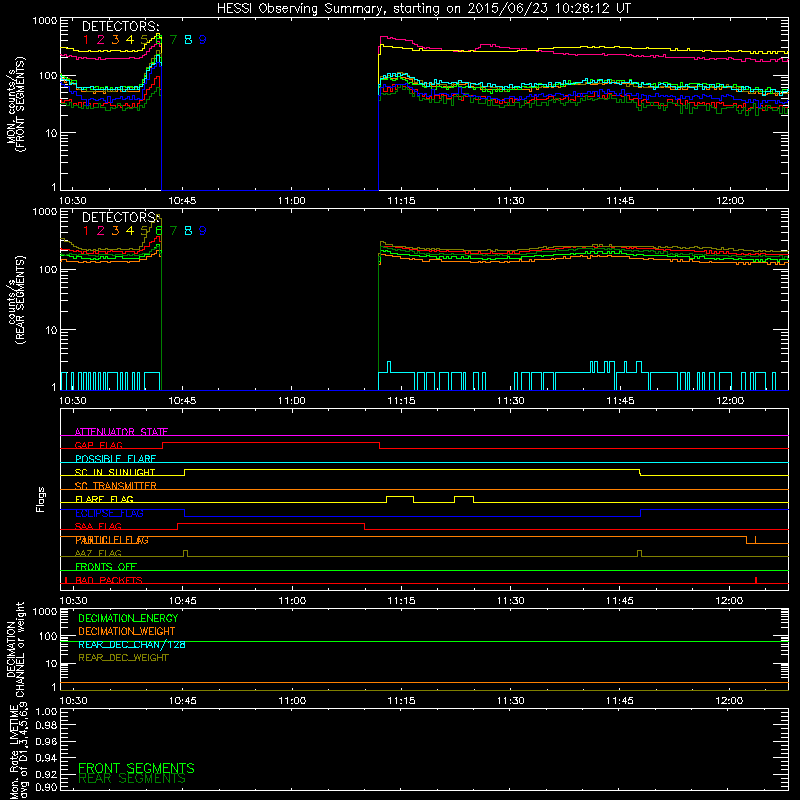Click the REAR_DEC_WEIGHT legend entry
800x800 pixels.
click(123, 658)
